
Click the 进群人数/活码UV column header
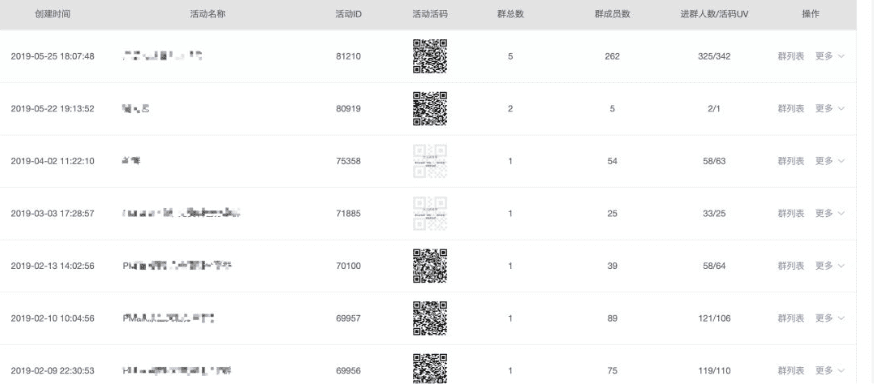[x=714, y=14]
